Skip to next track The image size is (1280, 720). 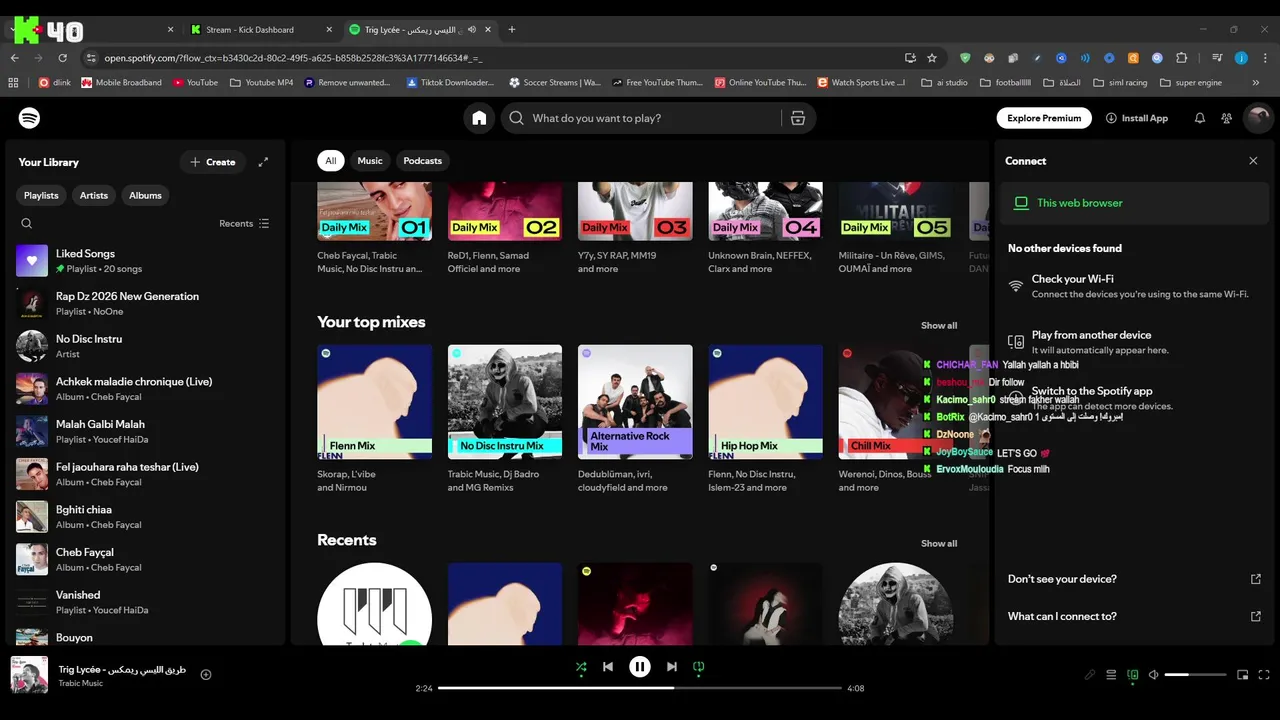tap(671, 667)
